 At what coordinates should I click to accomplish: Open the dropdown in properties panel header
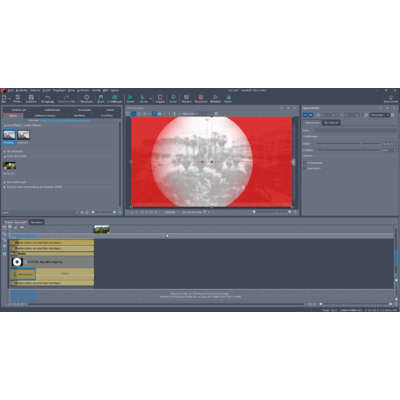coord(380,115)
